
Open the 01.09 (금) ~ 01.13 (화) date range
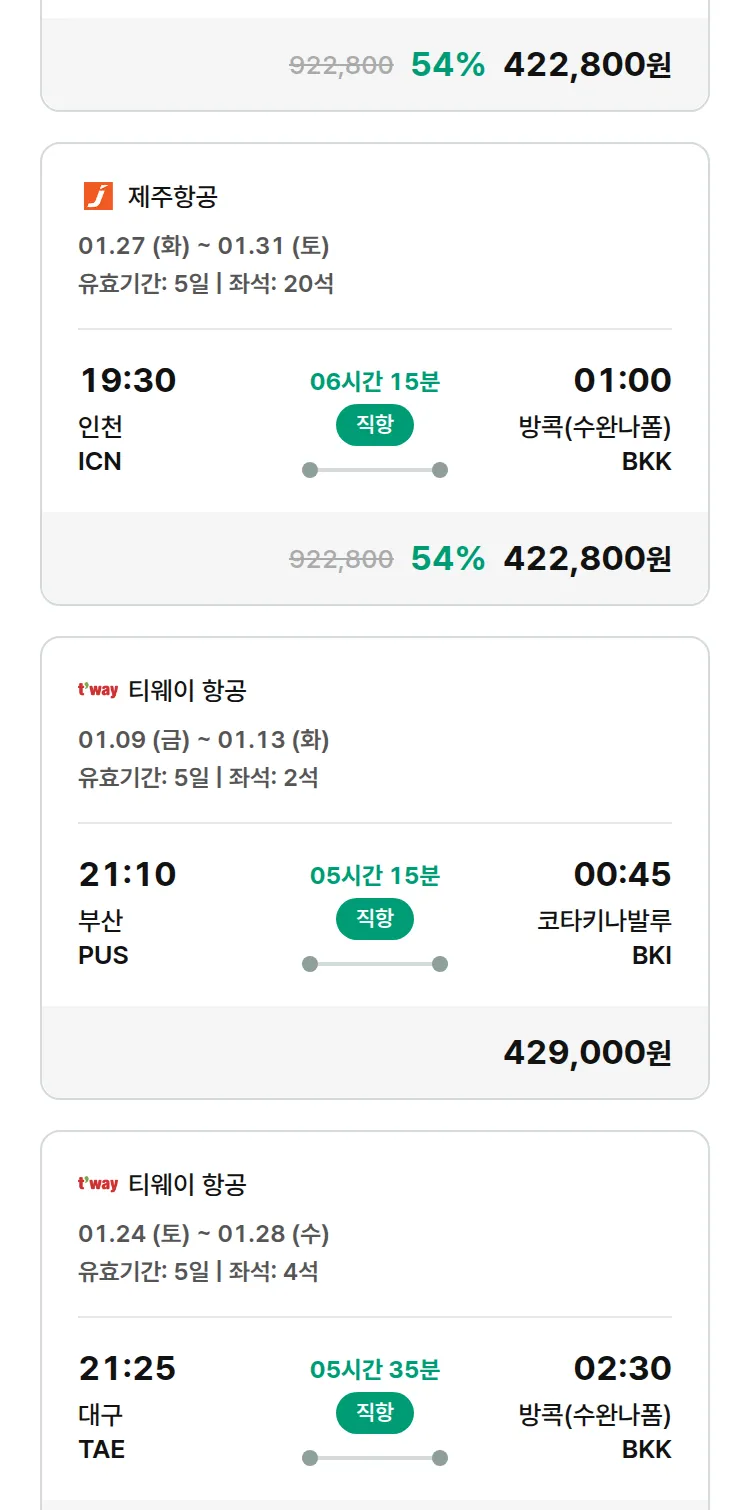click(204, 740)
